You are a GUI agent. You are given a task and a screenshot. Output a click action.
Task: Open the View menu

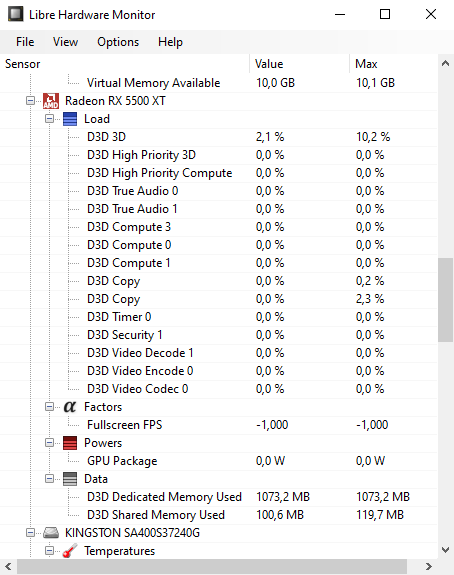(x=65, y=42)
